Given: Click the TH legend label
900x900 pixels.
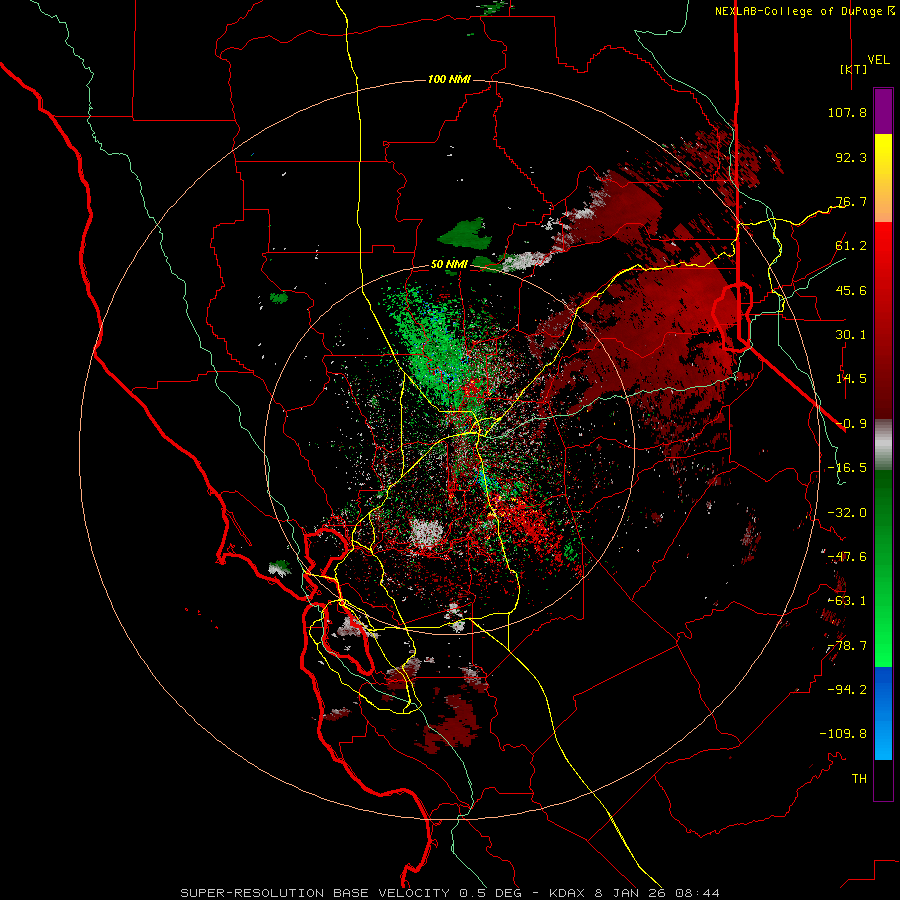Looking at the screenshot, I should click(x=859, y=779).
